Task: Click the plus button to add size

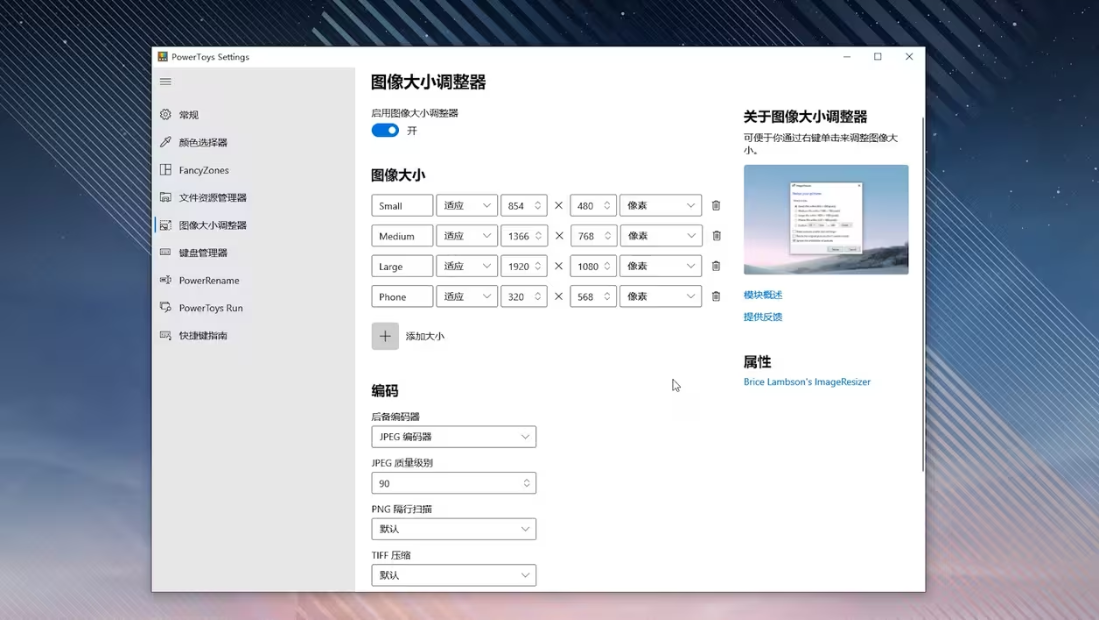Action: [x=385, y=336]
